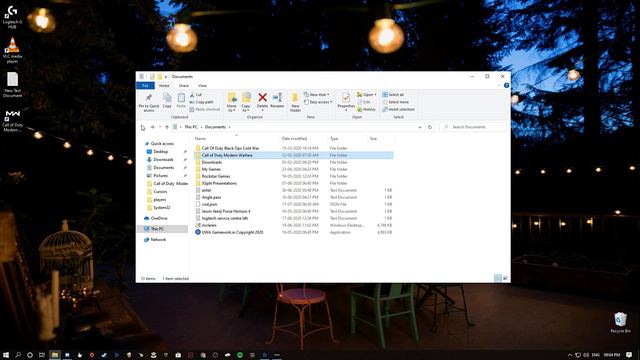This screenshot has width=640, height=360.
Task: Select the My Games folder
Action: point(293,169)
